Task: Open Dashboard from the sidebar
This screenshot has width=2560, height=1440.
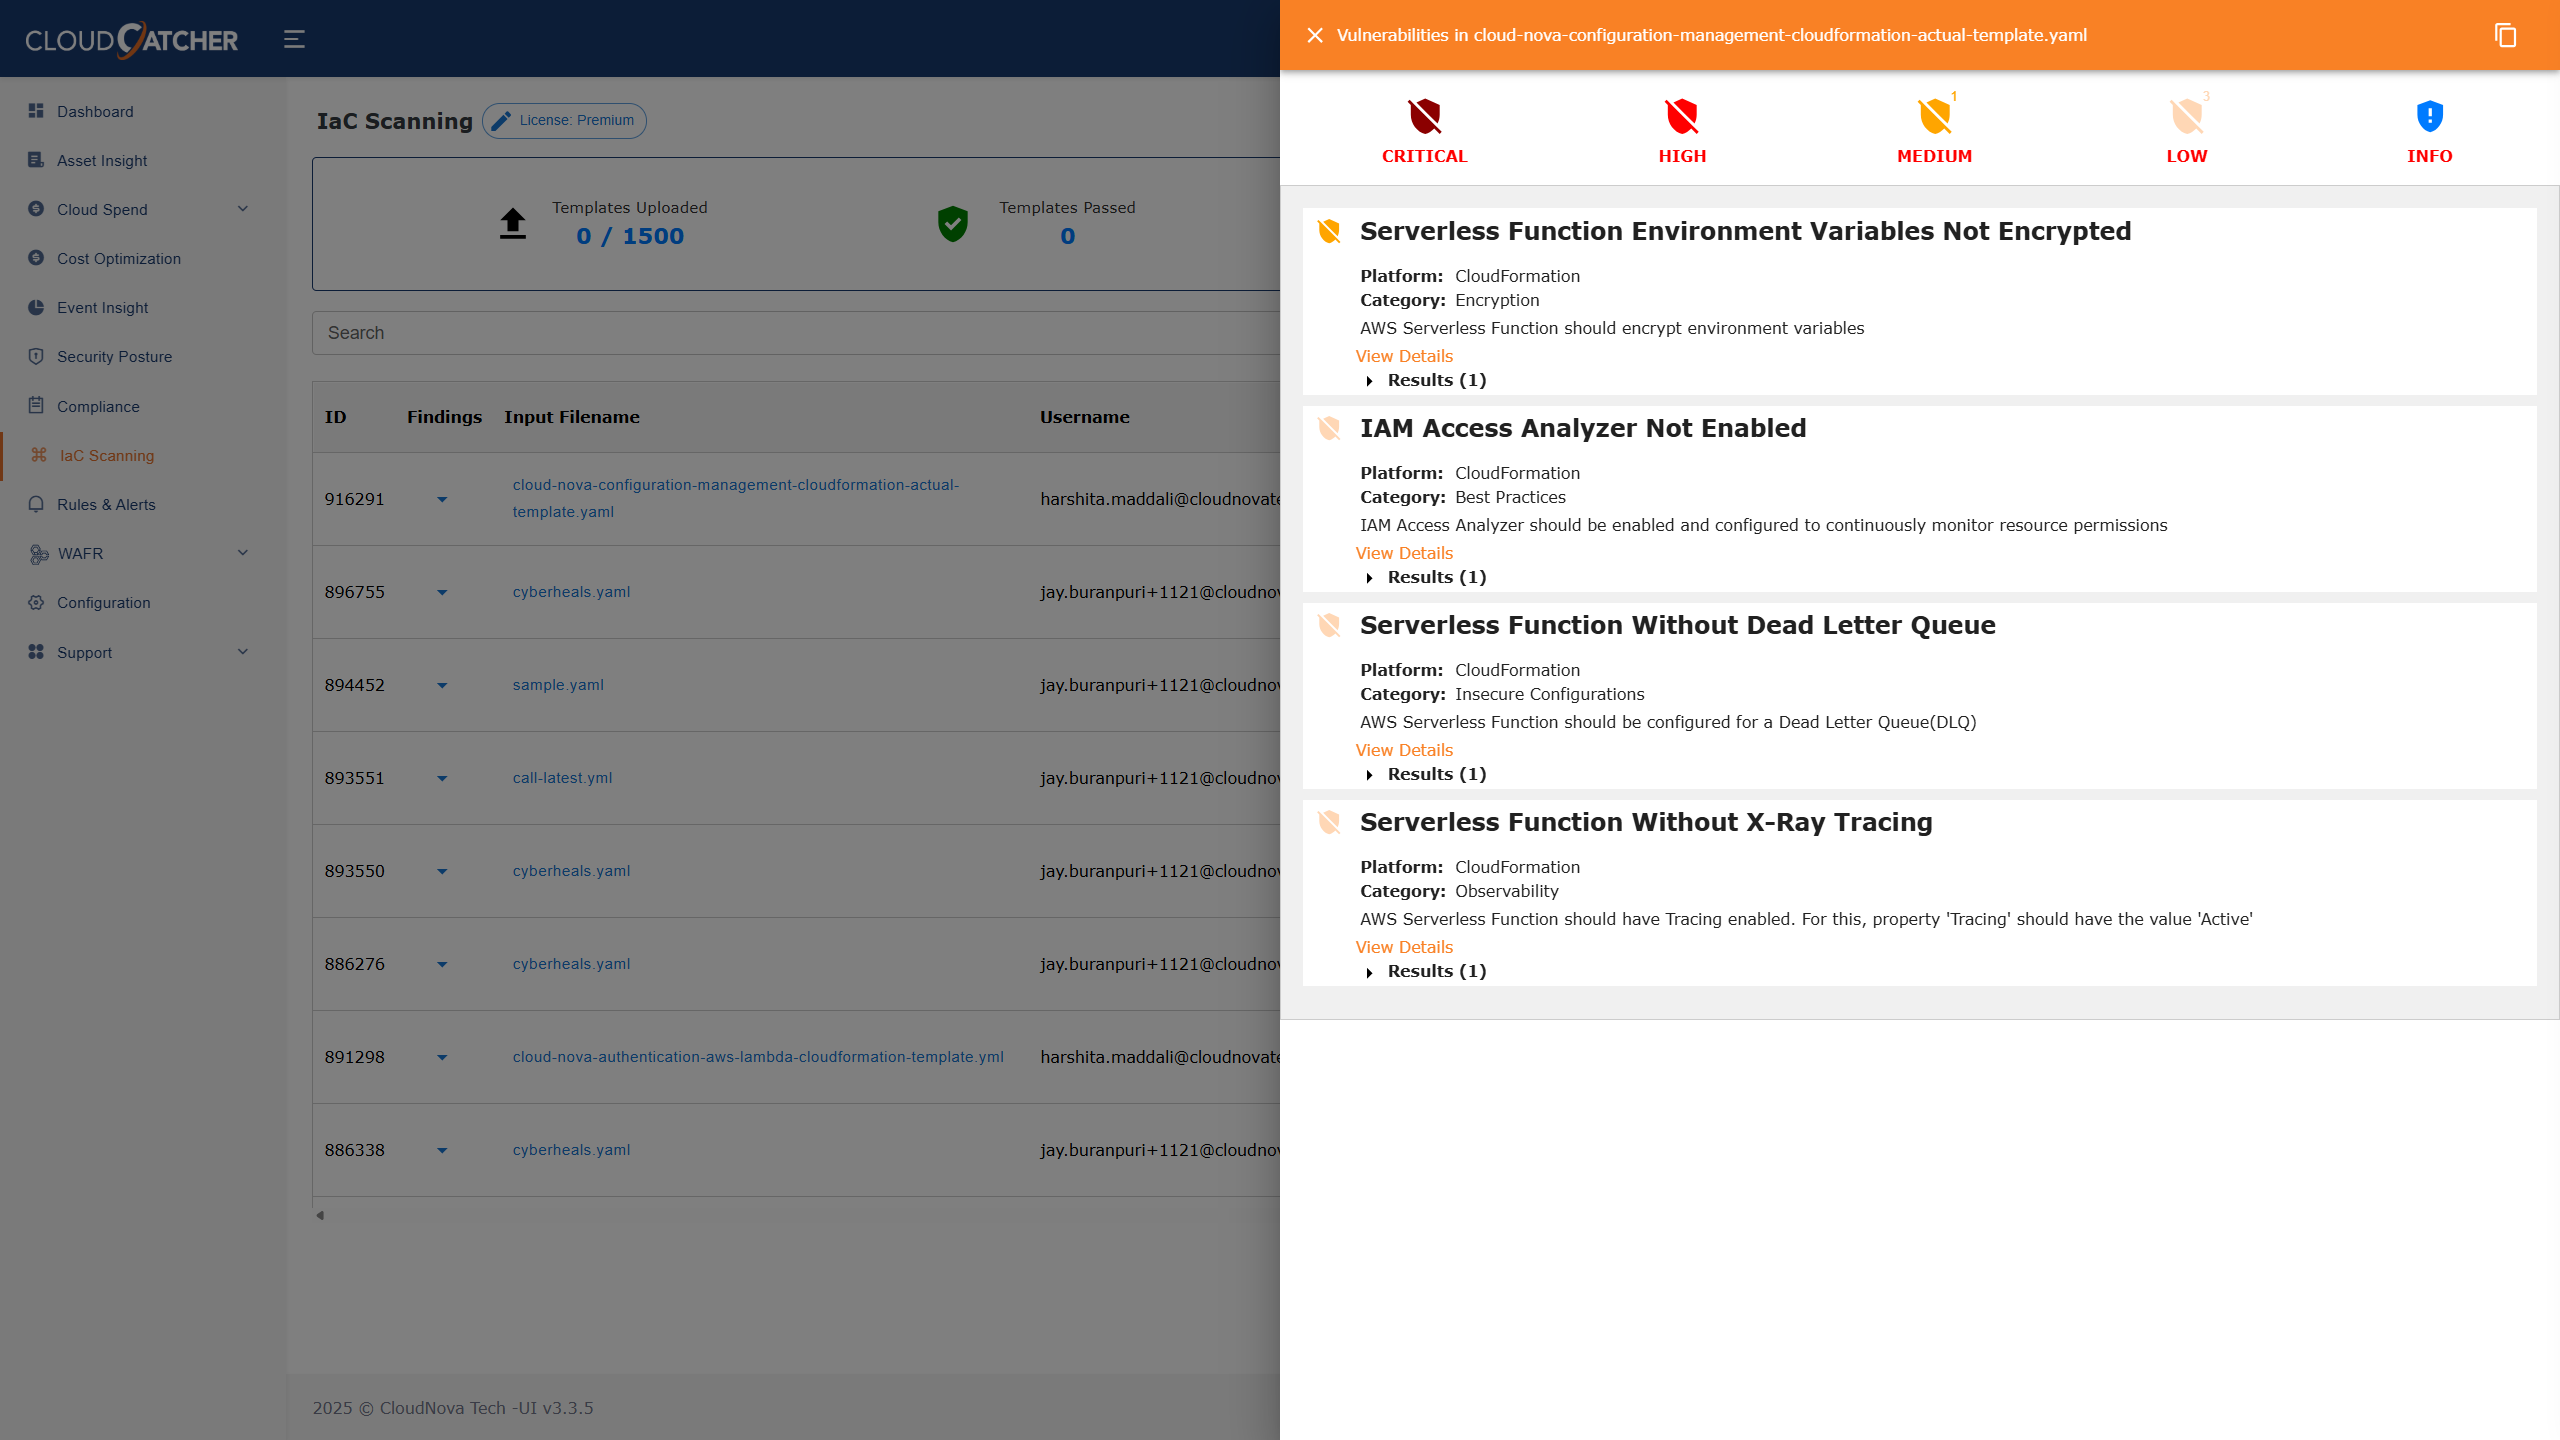Action: click(95, 111)
